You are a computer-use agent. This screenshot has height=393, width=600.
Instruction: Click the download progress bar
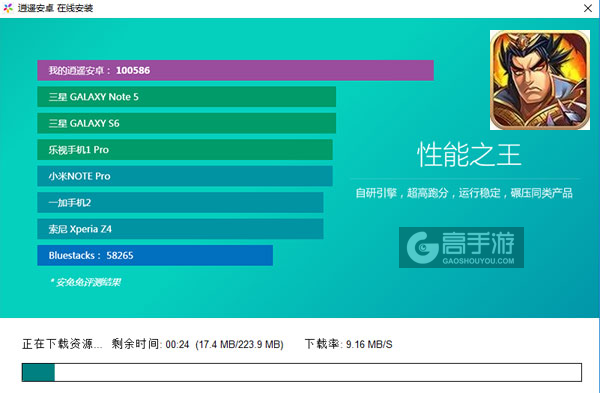(302, 372)
